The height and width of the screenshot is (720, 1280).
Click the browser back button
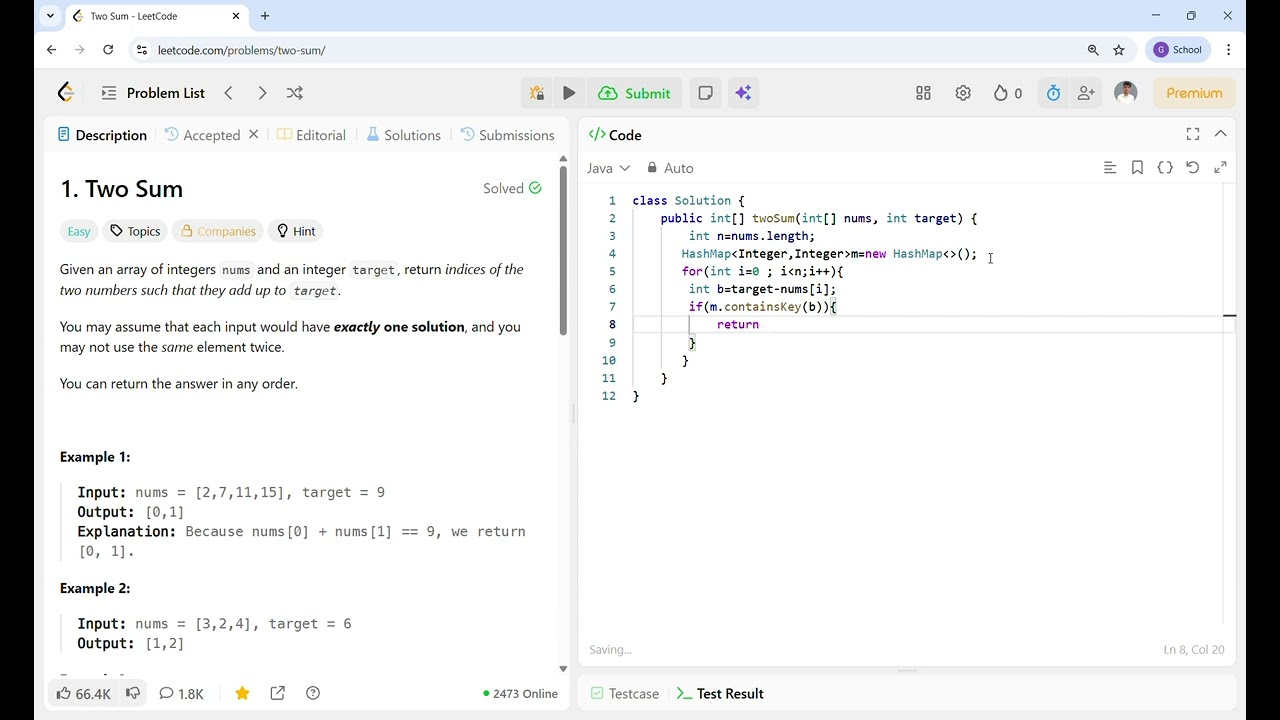(x=52, y=50)
